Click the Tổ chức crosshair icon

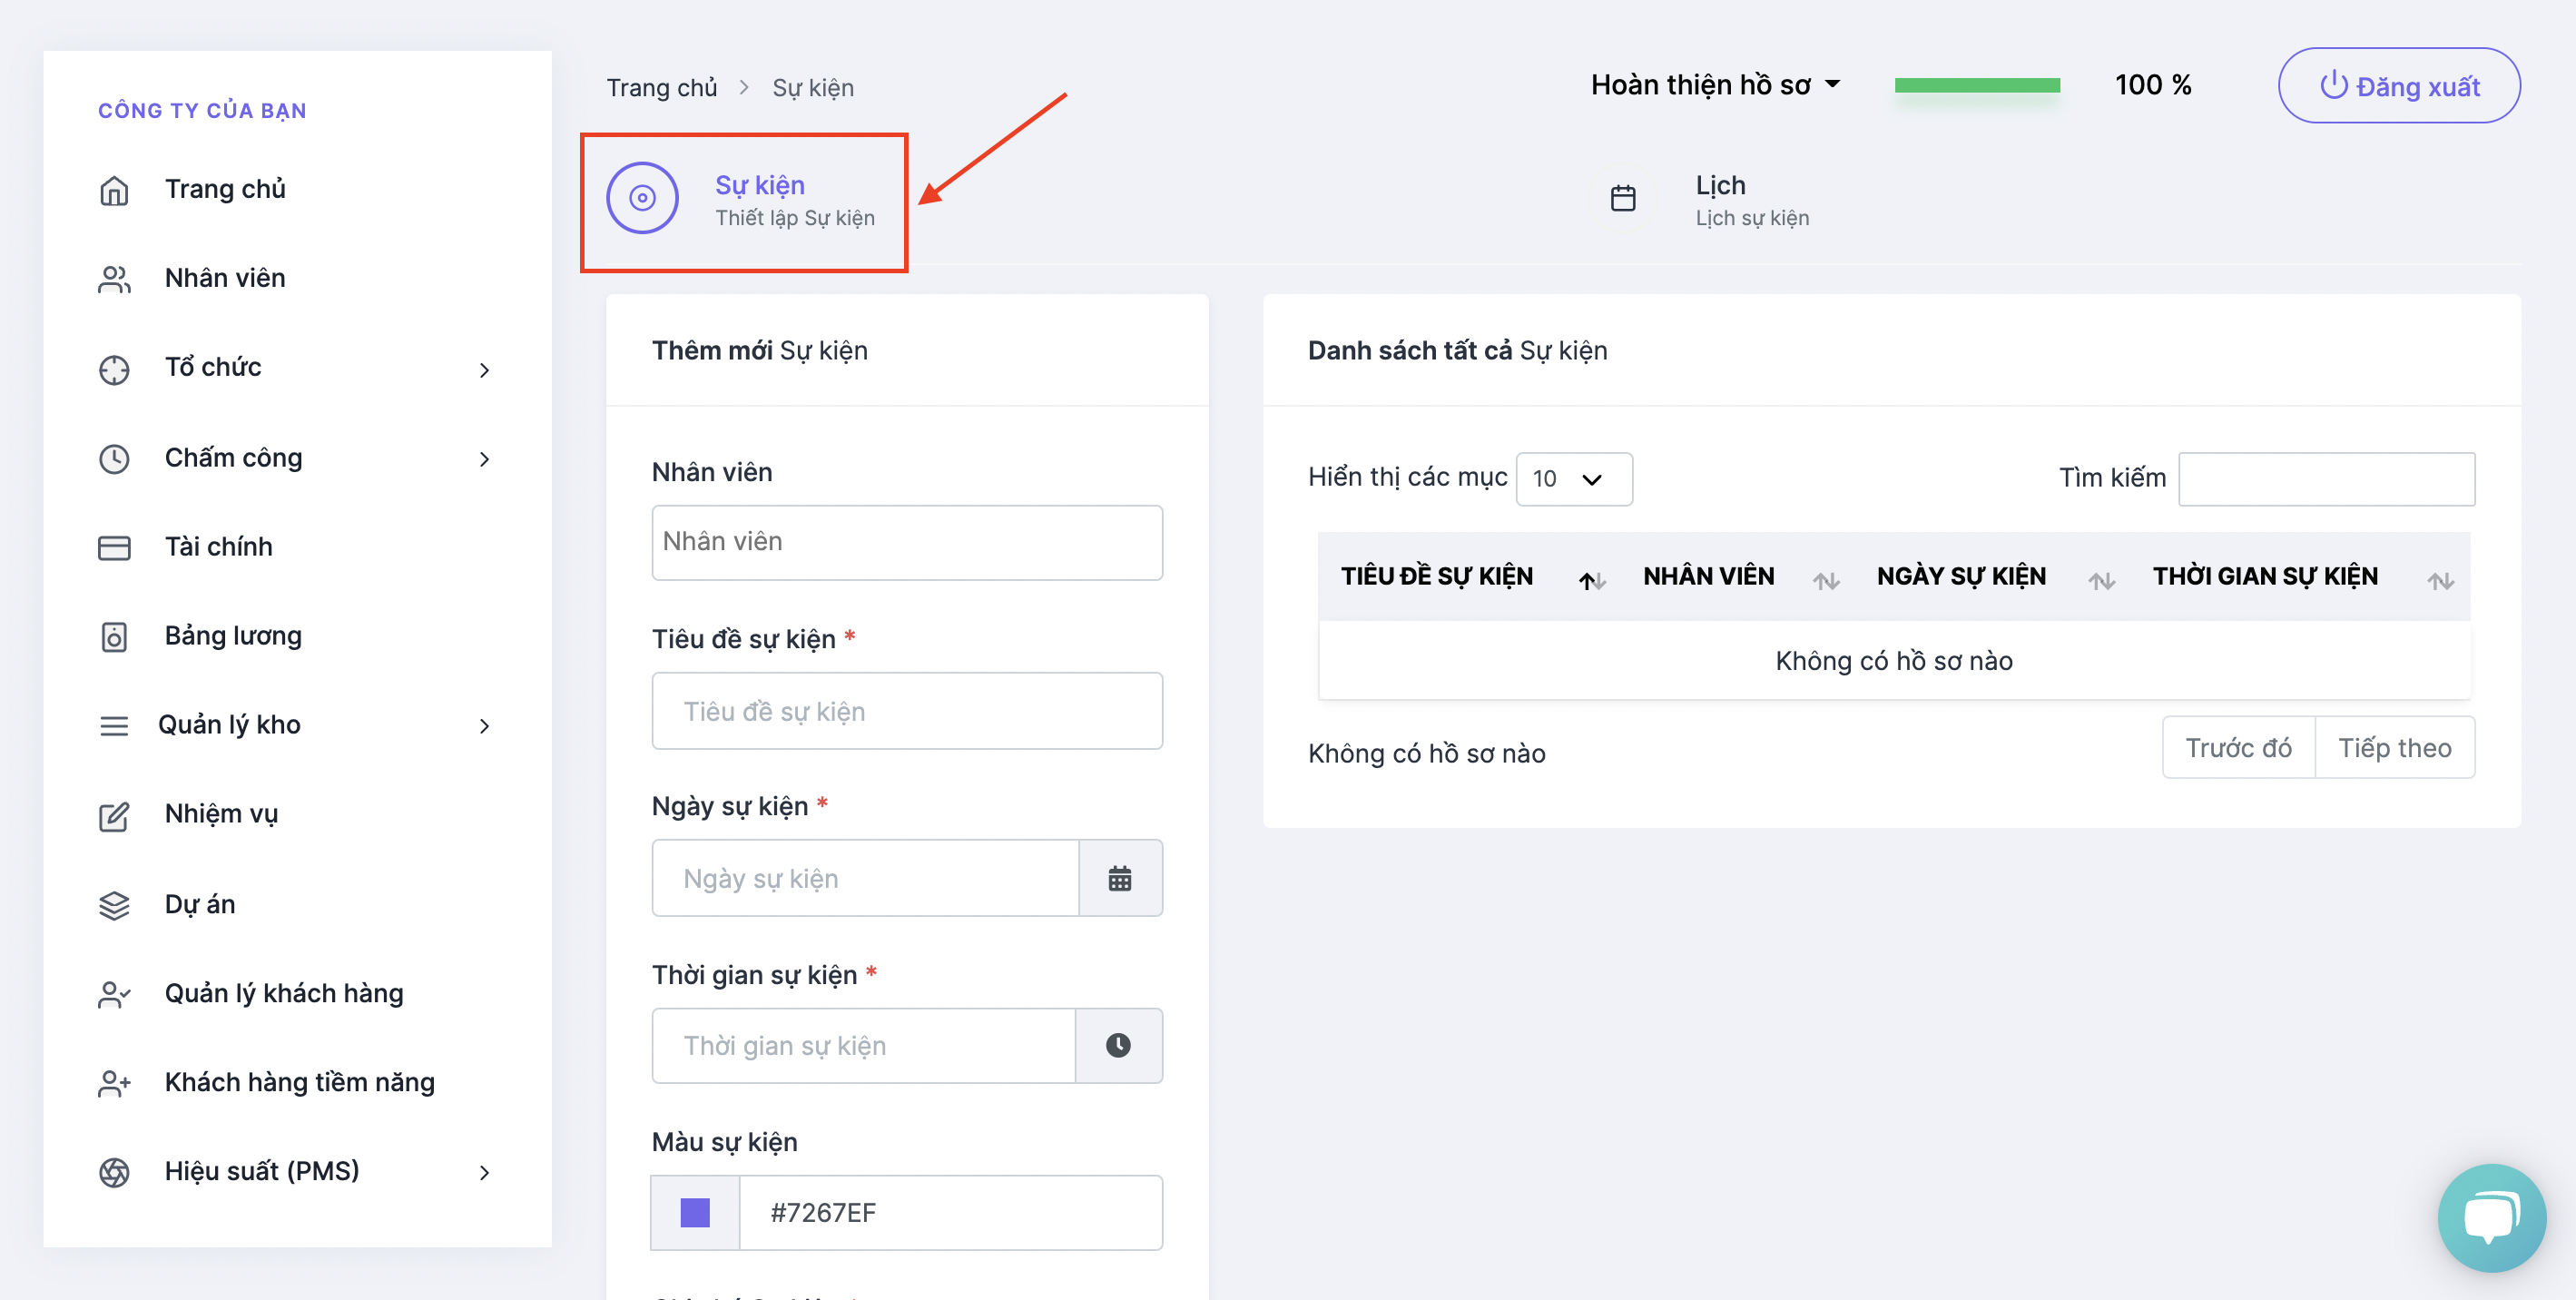[114, 369]
